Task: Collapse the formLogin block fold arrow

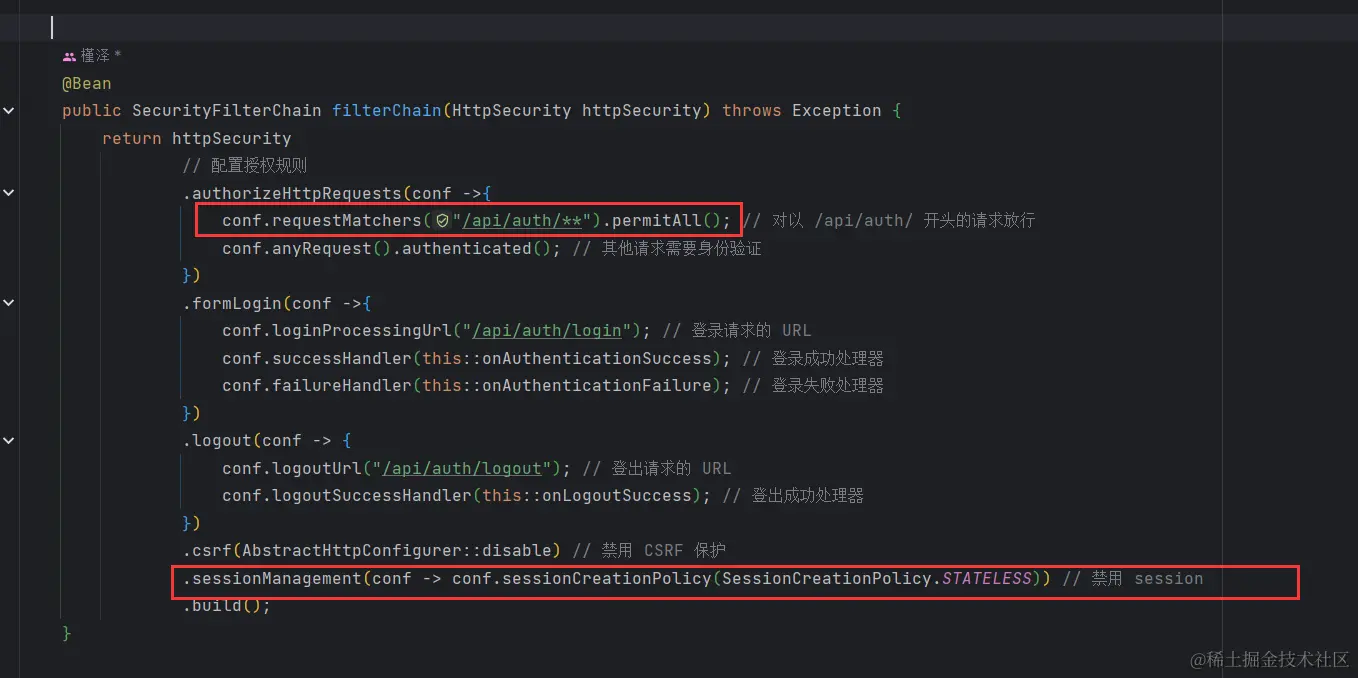Action: click(9, 303)
